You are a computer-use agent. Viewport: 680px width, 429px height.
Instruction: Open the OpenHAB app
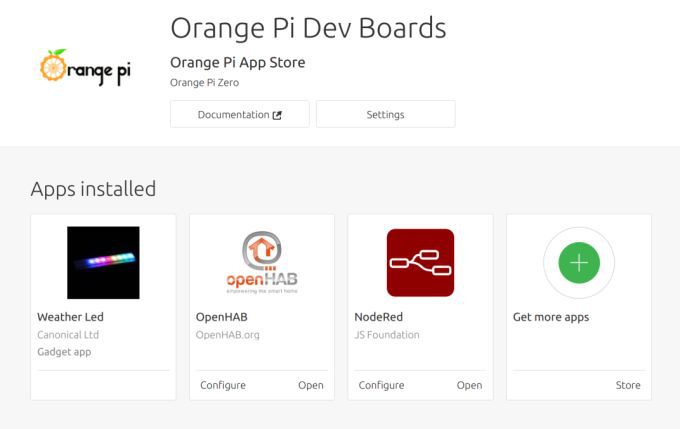click(310, 385)
